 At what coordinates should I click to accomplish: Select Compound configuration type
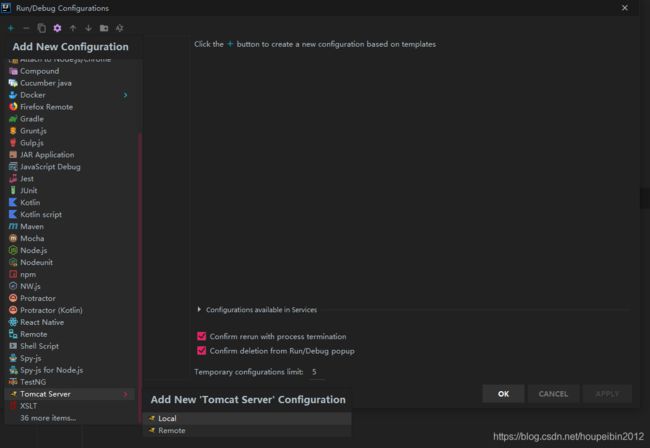tap(40, 71)
